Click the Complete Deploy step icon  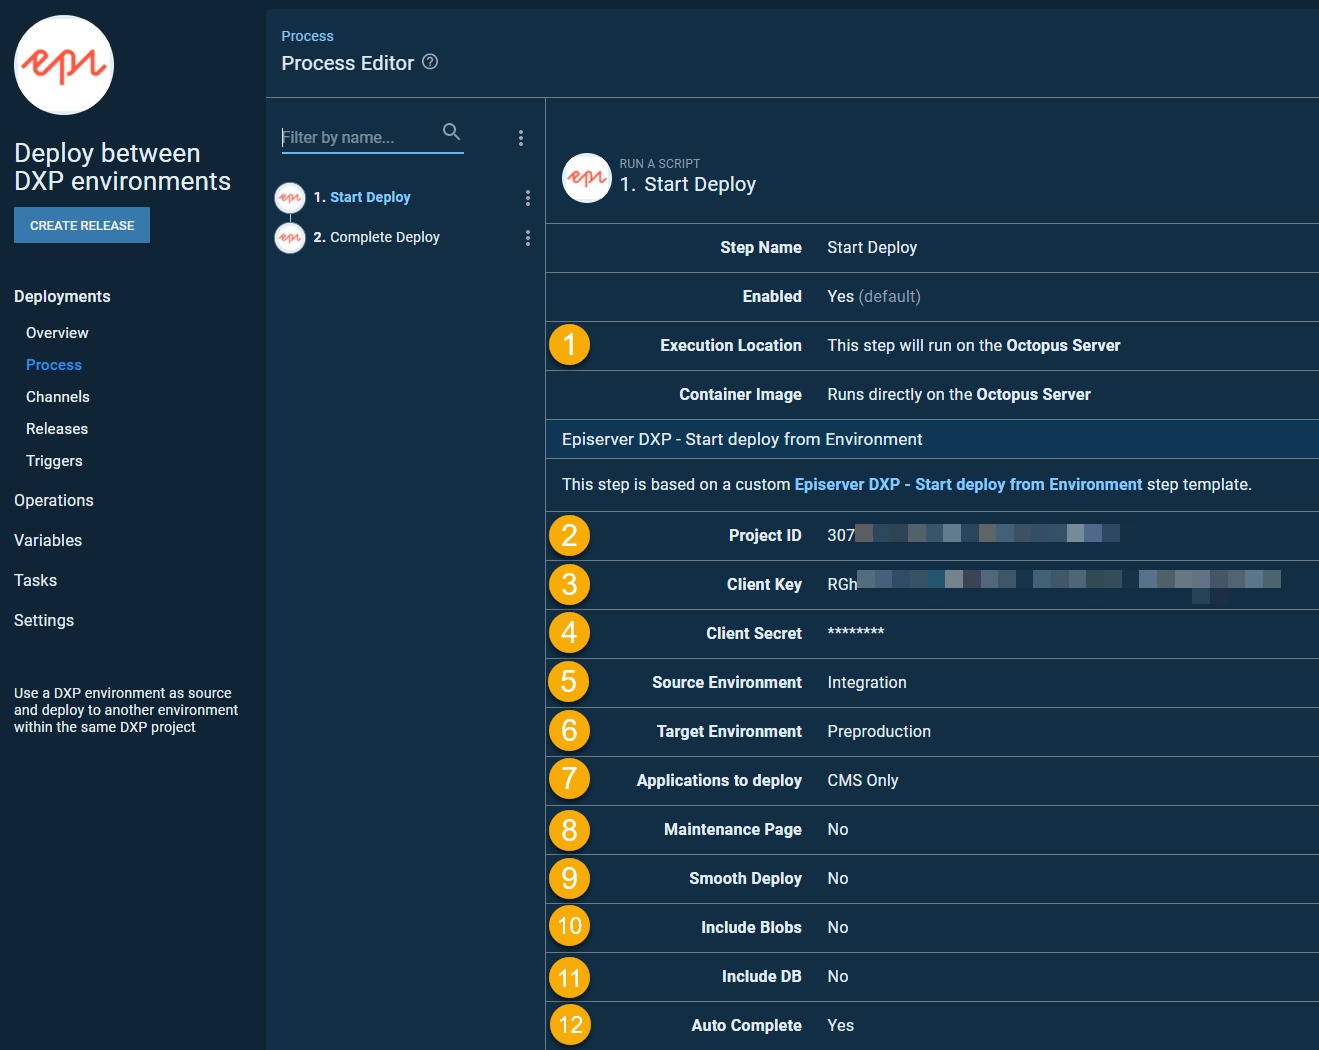pos(290,238)
